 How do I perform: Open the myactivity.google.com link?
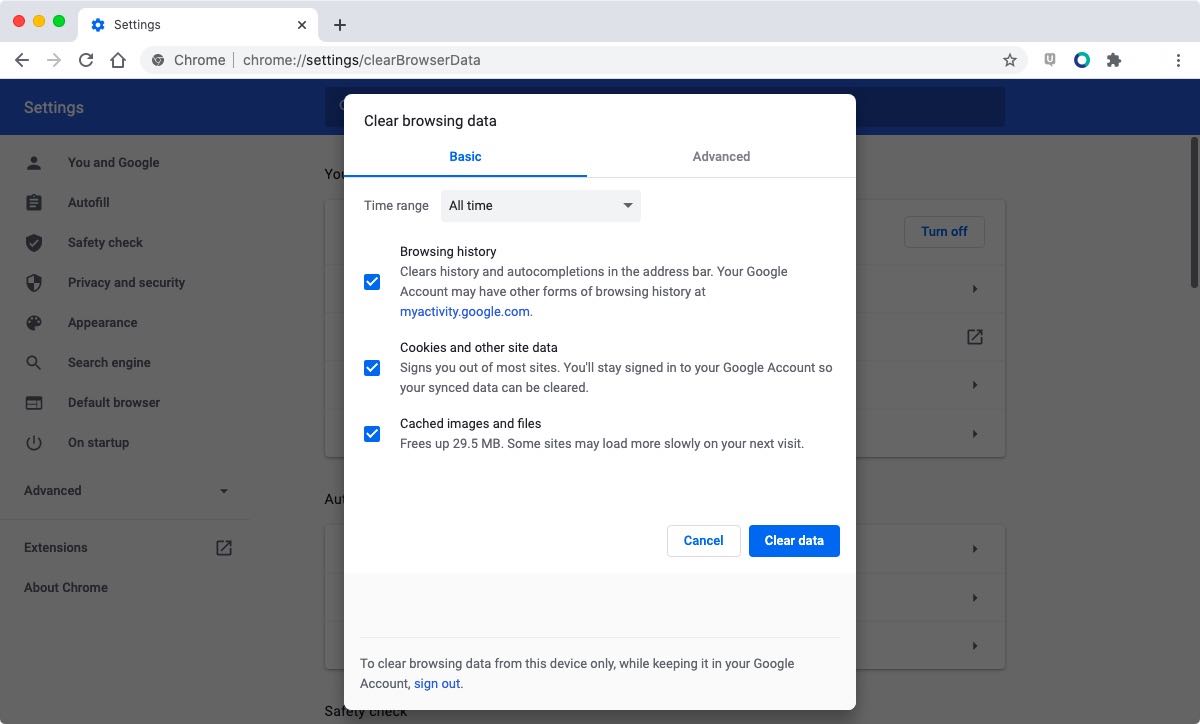point(464,311)
